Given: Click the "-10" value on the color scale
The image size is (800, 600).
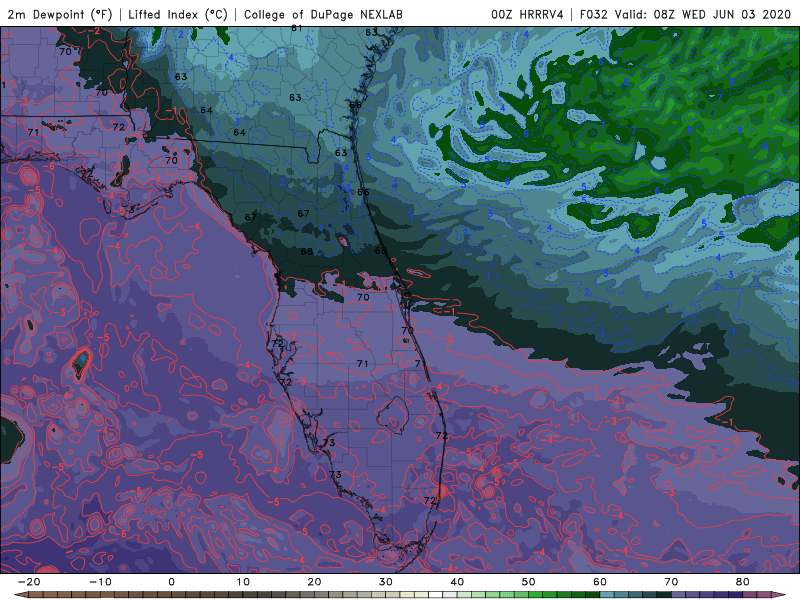Looking at the screenshot, I should (x=100, y=582).
